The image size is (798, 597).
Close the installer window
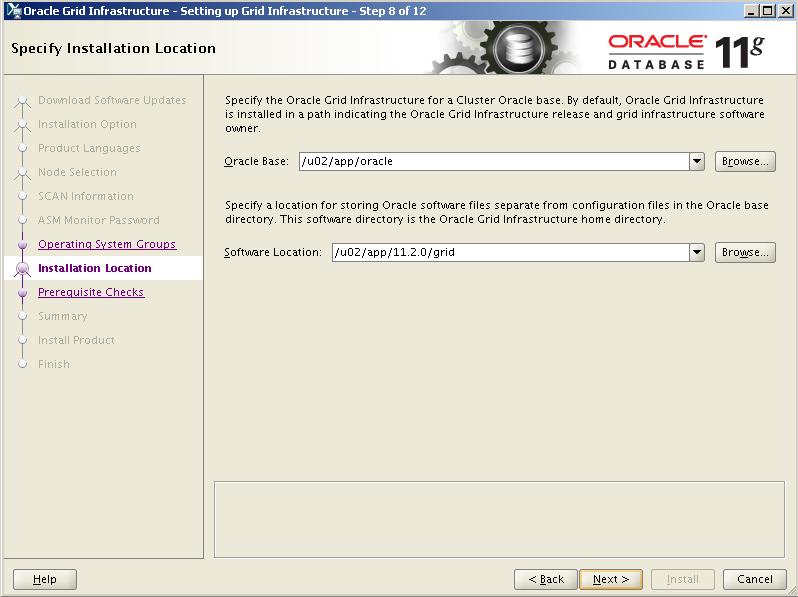(x=785, y=11)
